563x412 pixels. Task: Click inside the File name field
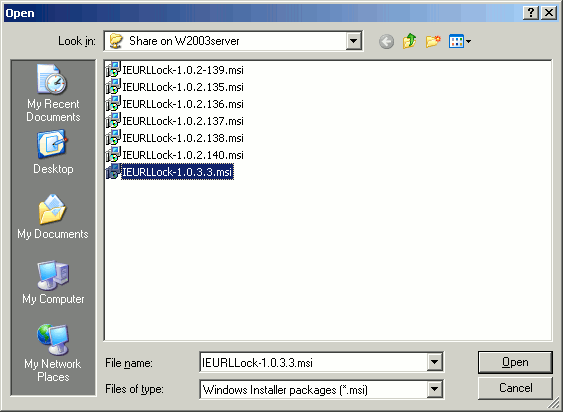tap(313, 362)
